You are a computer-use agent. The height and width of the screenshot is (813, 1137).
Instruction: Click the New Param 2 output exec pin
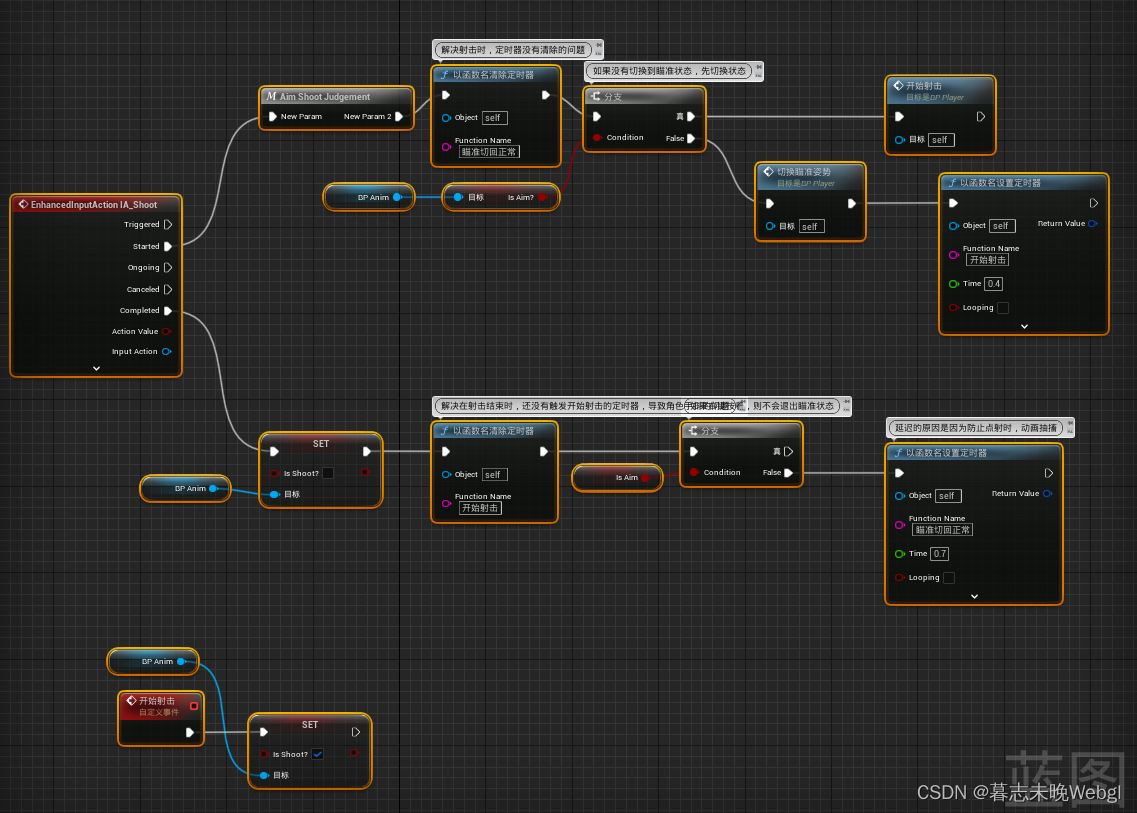click(x=399, y=116)
